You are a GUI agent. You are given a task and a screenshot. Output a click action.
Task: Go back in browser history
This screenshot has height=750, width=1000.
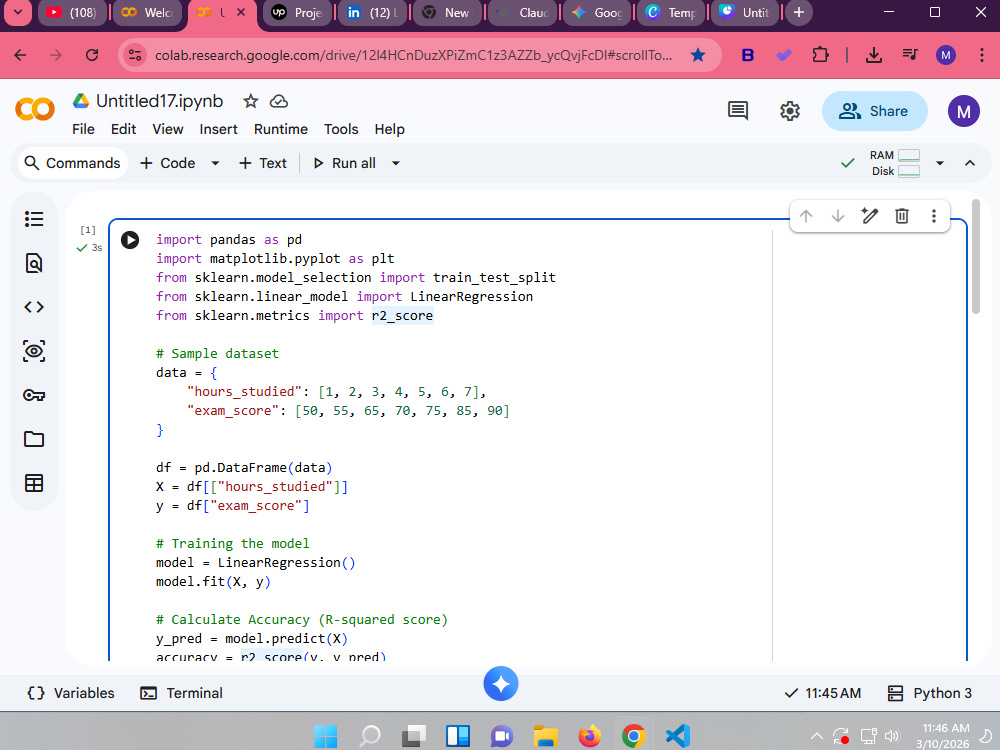pos(20,55)
